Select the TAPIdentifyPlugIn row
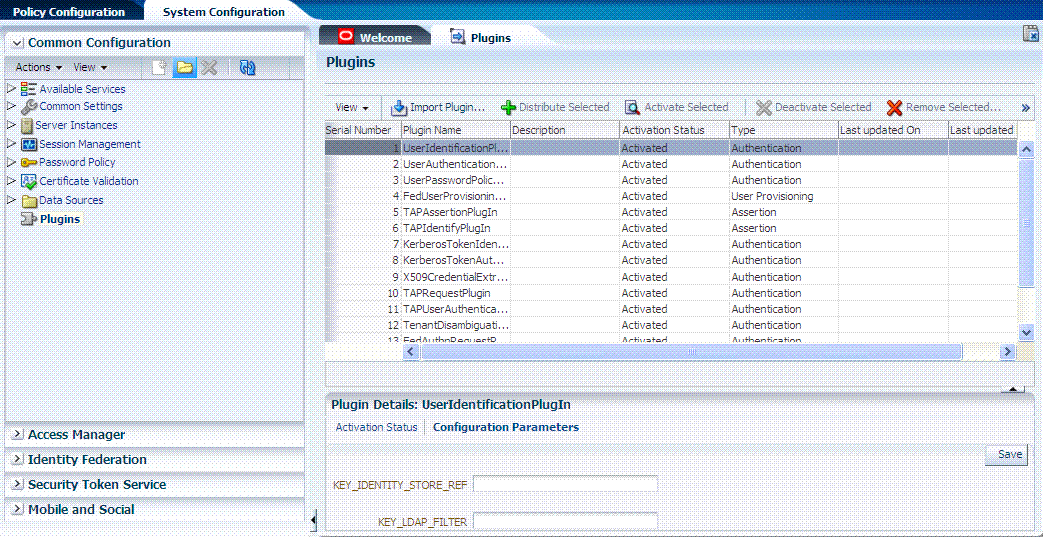Screen dimensions: 1043x537 (x=670, y=228)
